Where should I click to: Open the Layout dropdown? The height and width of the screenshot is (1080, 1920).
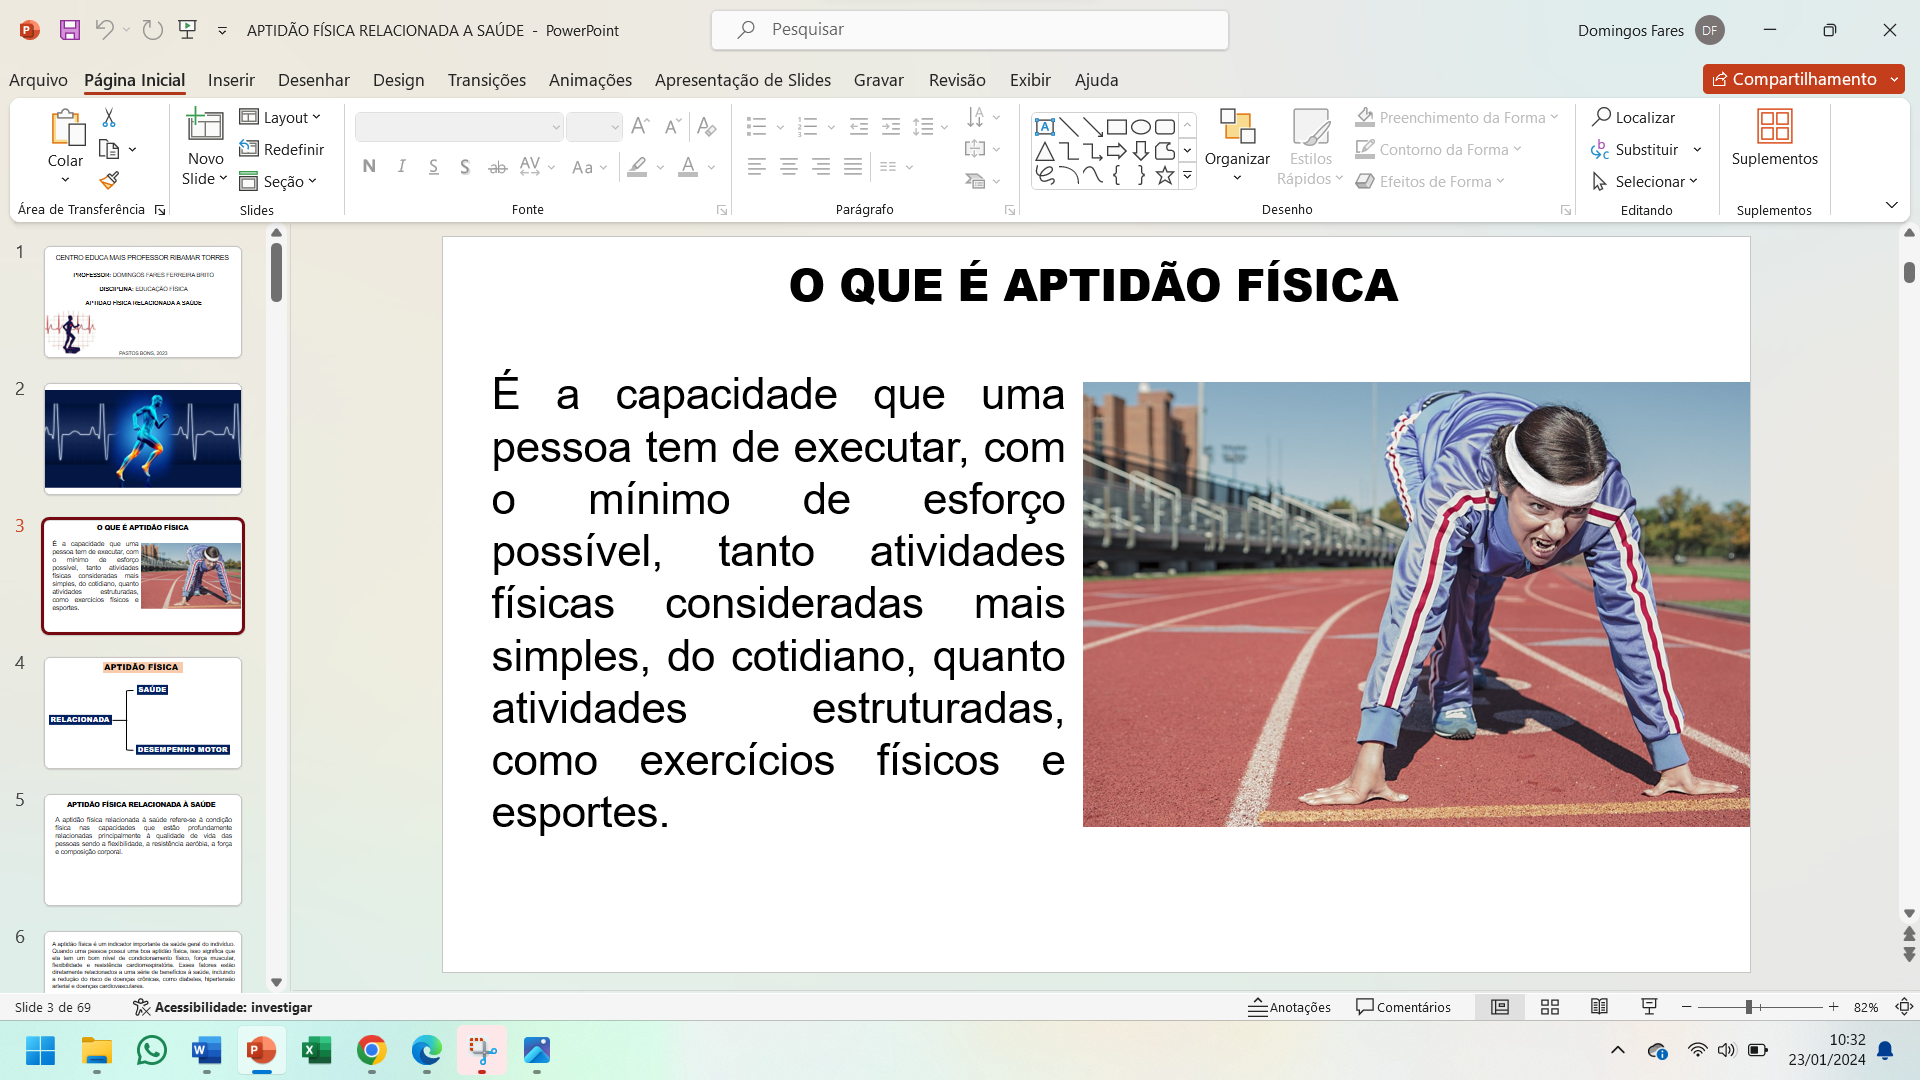click(x=281, y=117)
